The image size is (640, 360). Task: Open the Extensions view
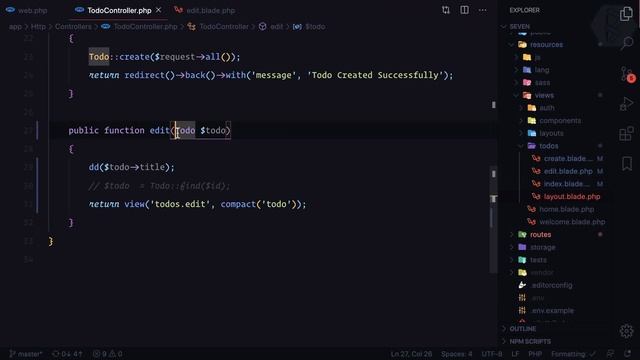[x=626, y=133]
